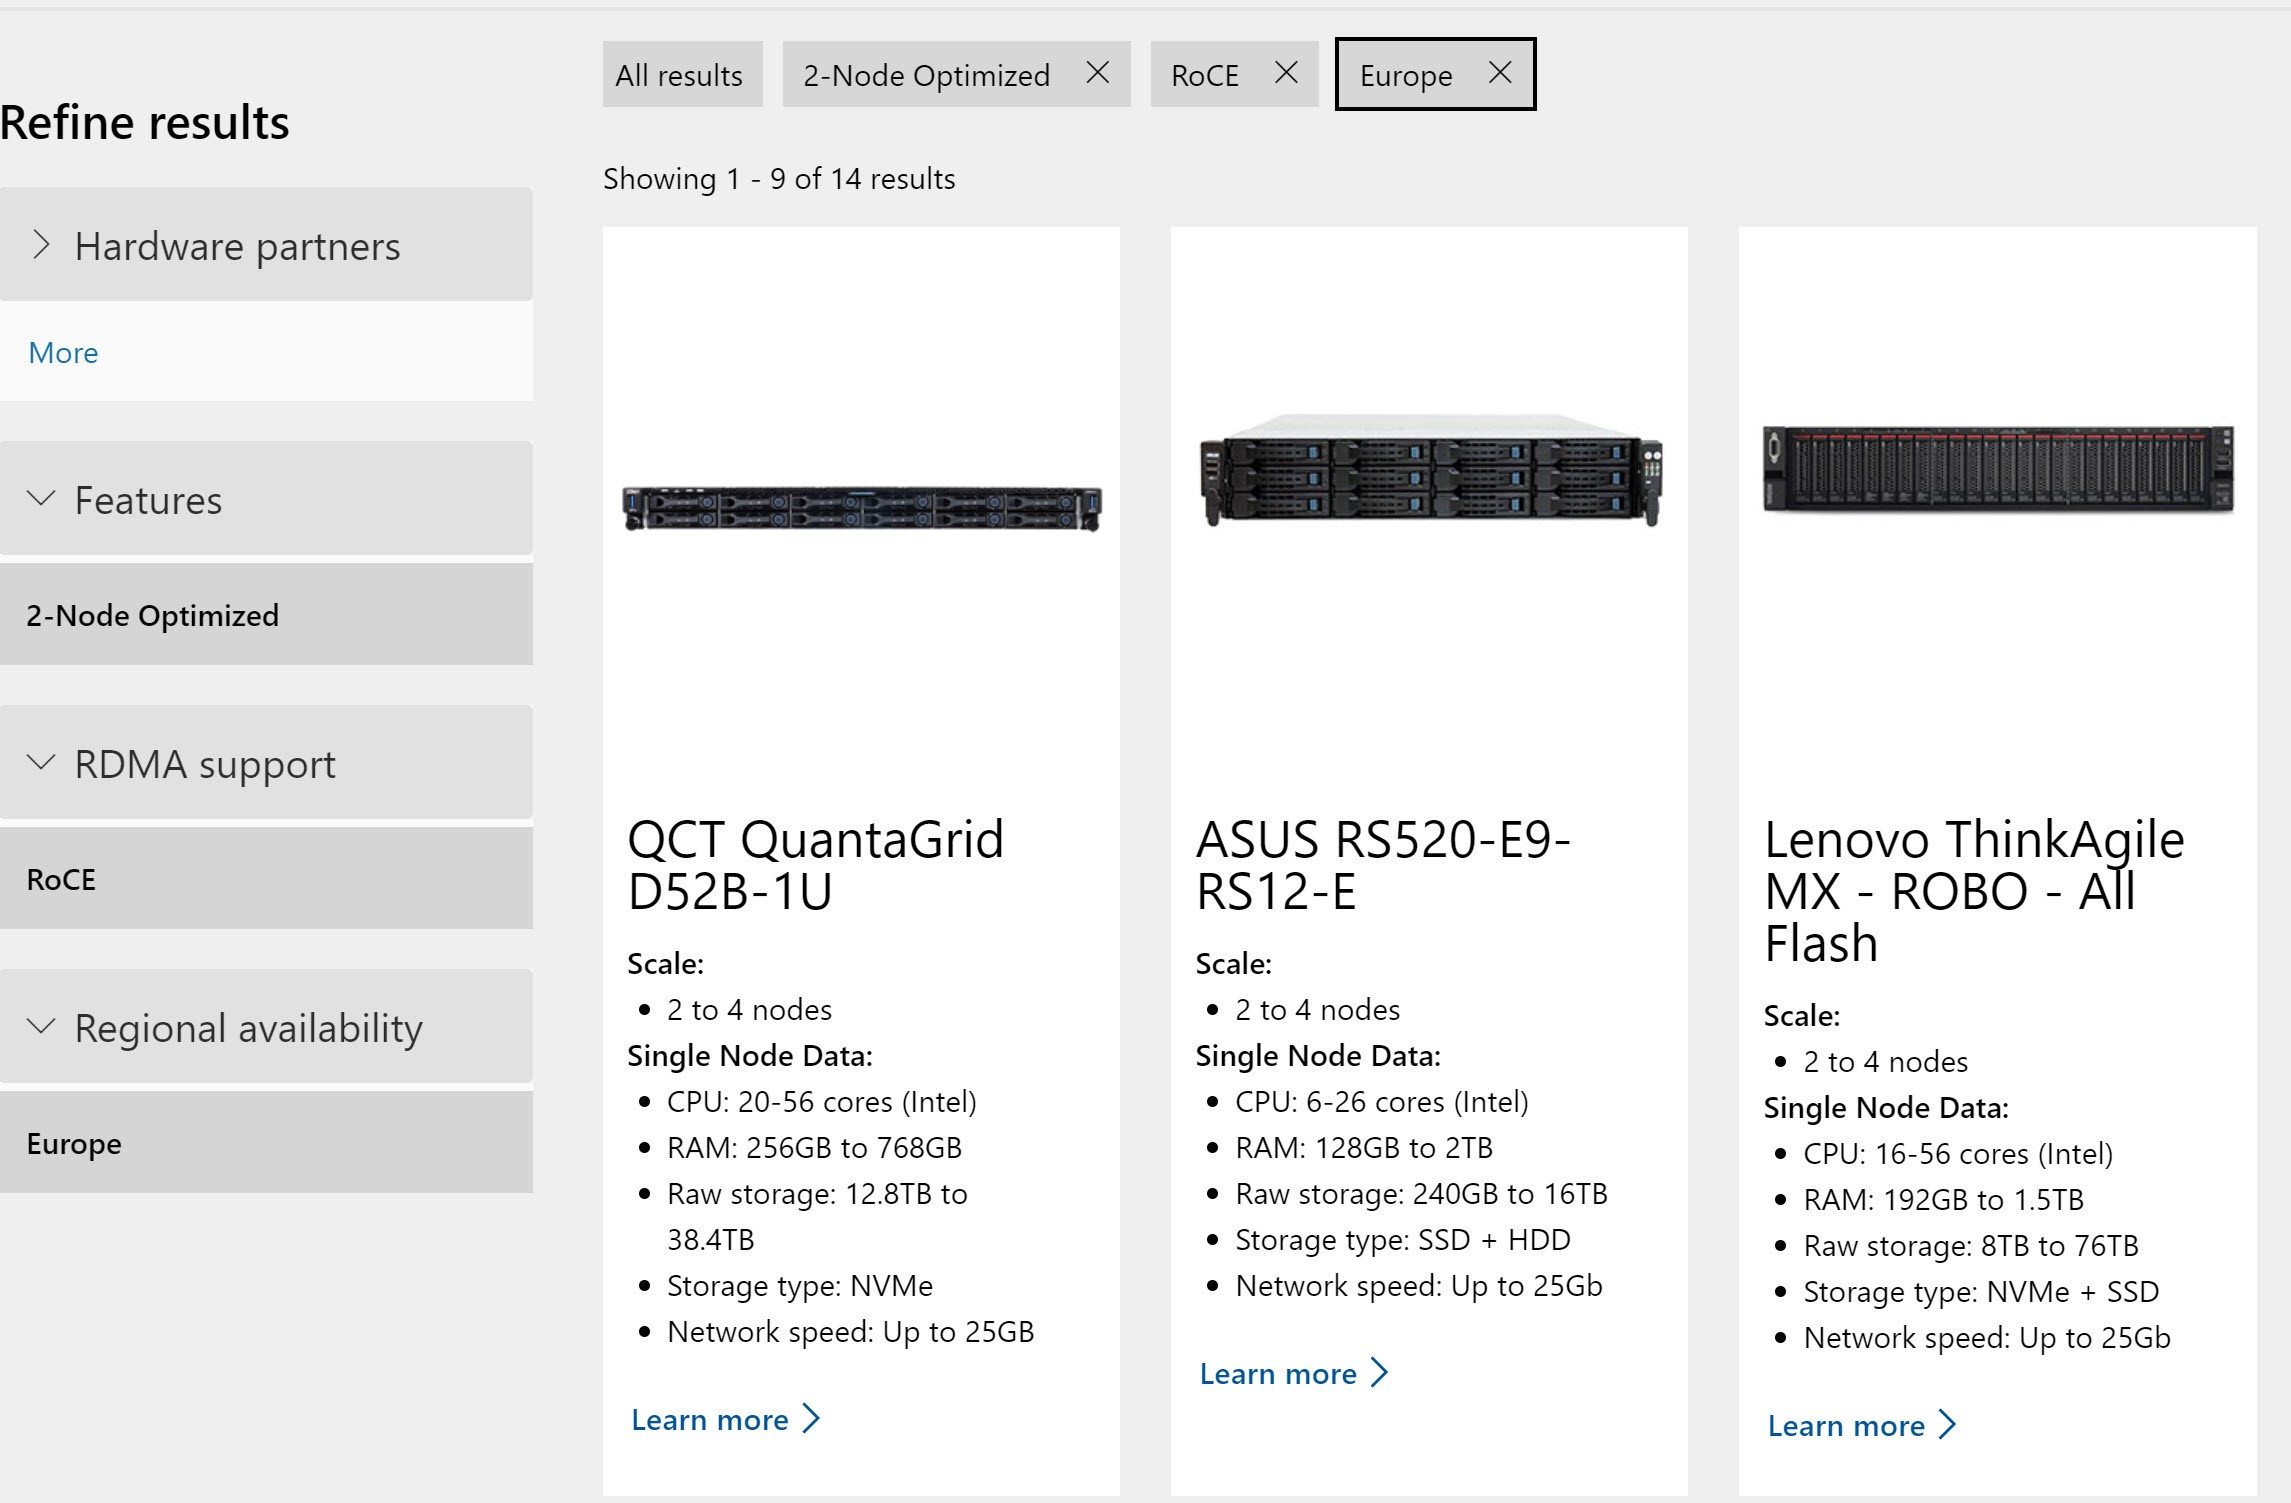This screenshot has height=1503, width=2291.
Task: Click the QCT QuantaGrid server image
Action: pos(862,509)
